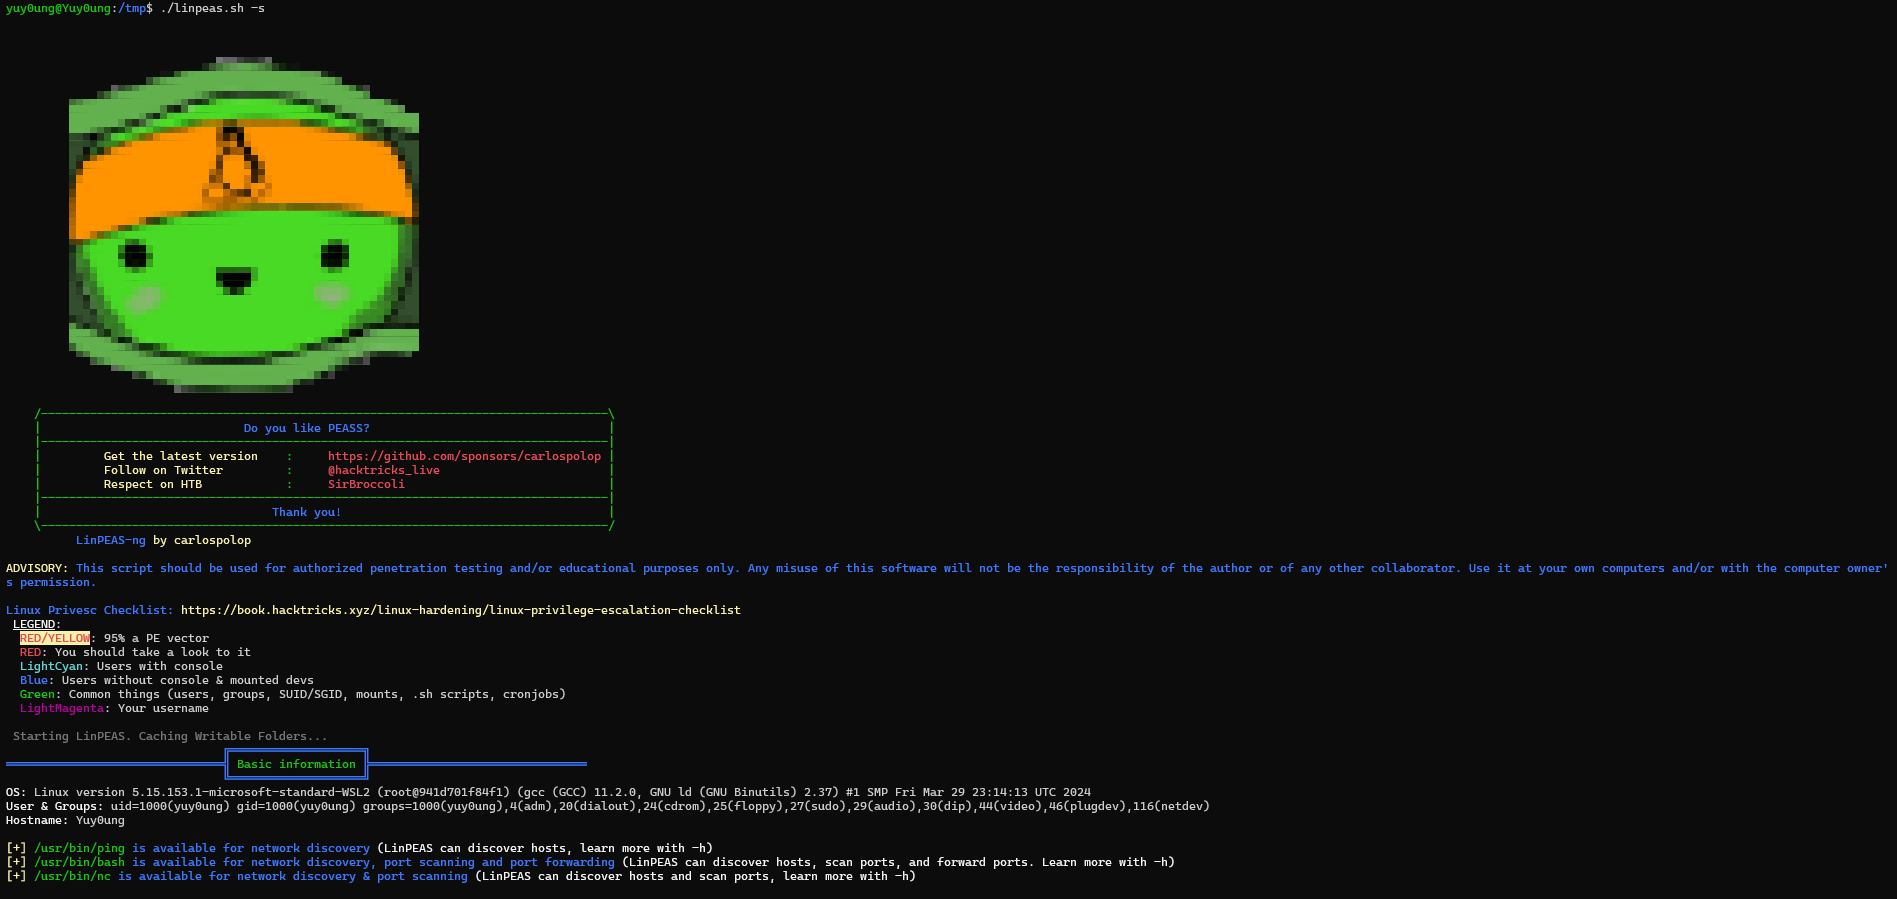Image resolution: width=1897 pixels, height=899 pixels.
Task: Click the green LinPEAS pea logo
Action: [x=243, y=225]
